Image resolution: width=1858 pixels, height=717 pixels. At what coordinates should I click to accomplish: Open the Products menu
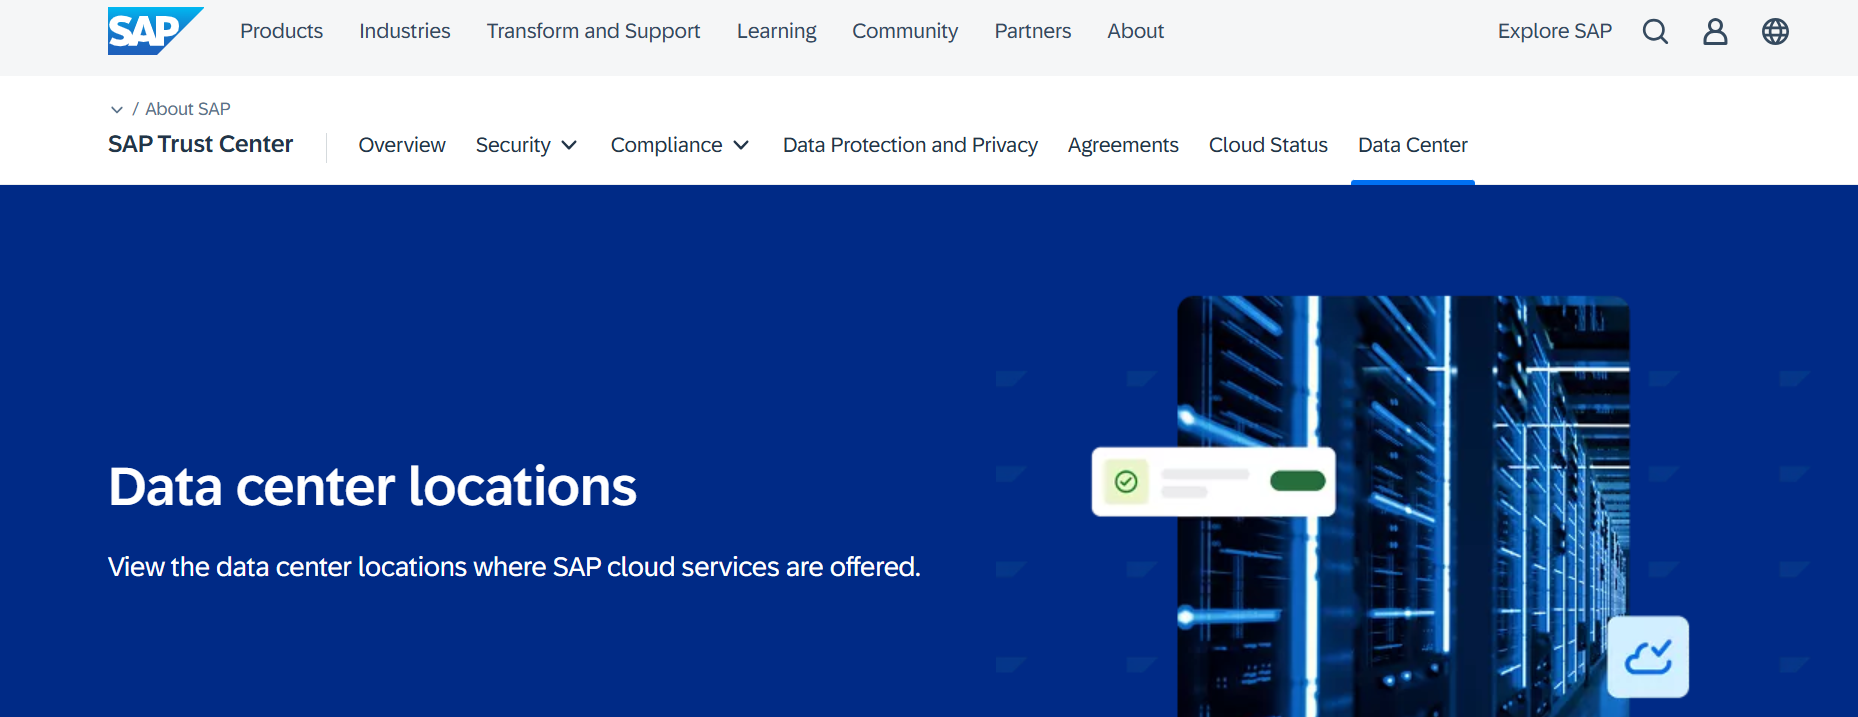pyautogui.click(x=281, y=31)
